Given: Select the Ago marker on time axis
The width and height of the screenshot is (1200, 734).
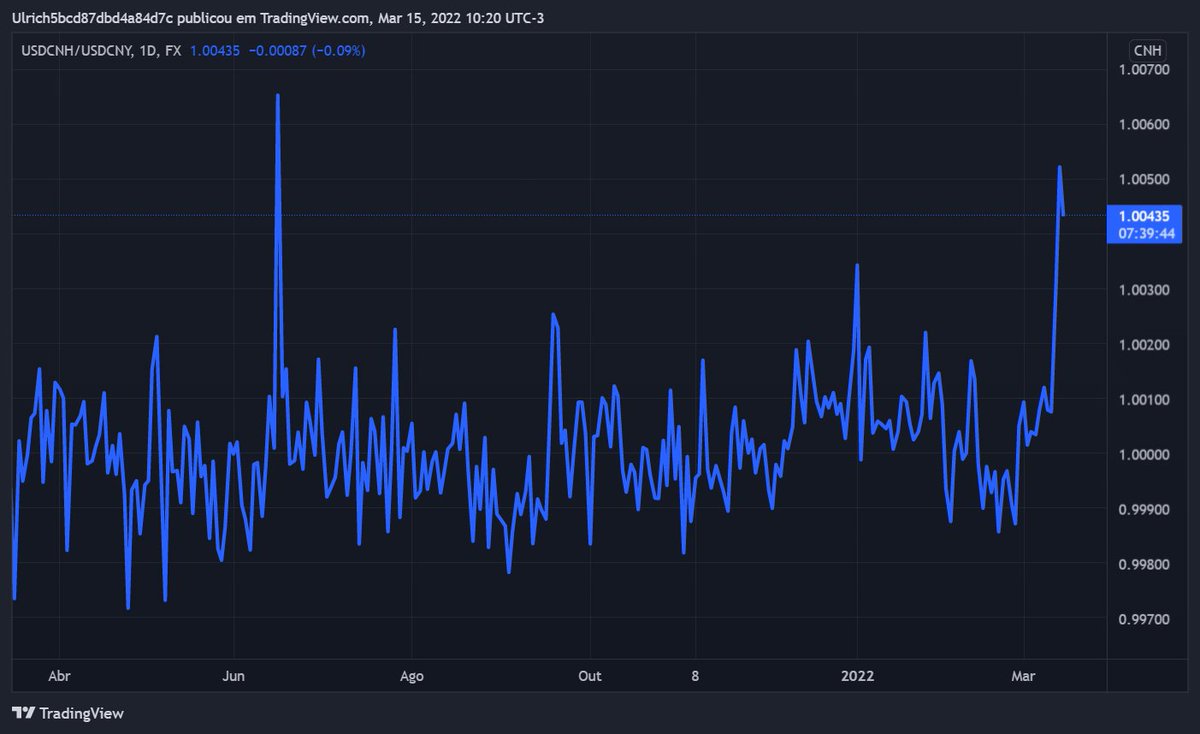Looking at the screenshot, I should (x=411, y=676).
